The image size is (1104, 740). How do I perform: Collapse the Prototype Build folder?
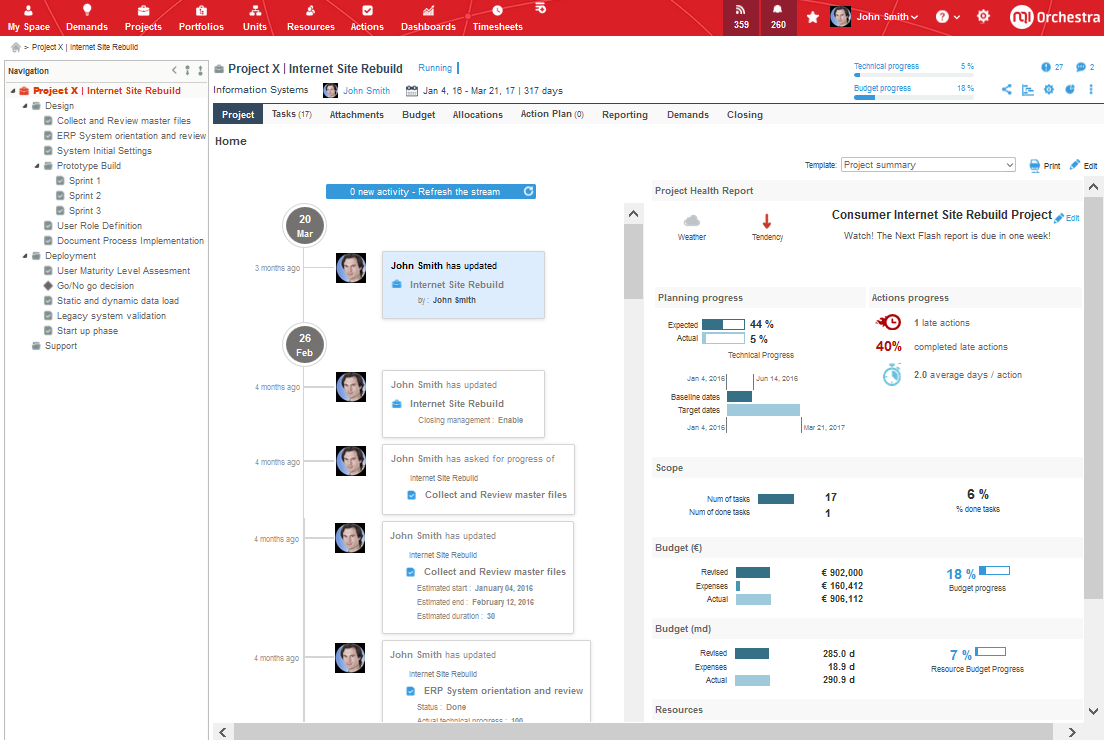click(37, 166)
